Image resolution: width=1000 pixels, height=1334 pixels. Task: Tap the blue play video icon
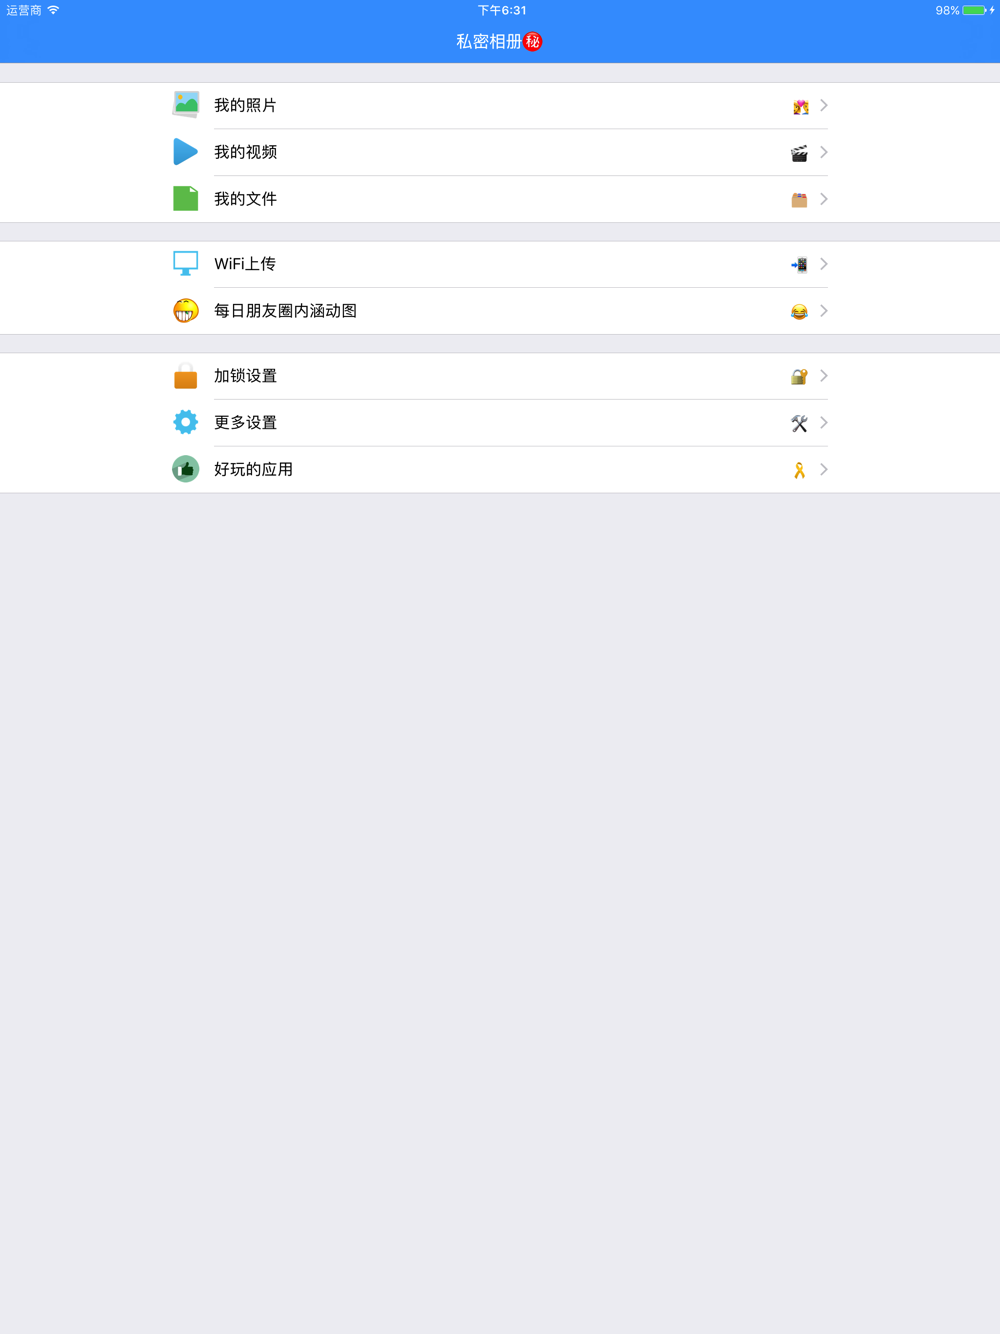185,152
